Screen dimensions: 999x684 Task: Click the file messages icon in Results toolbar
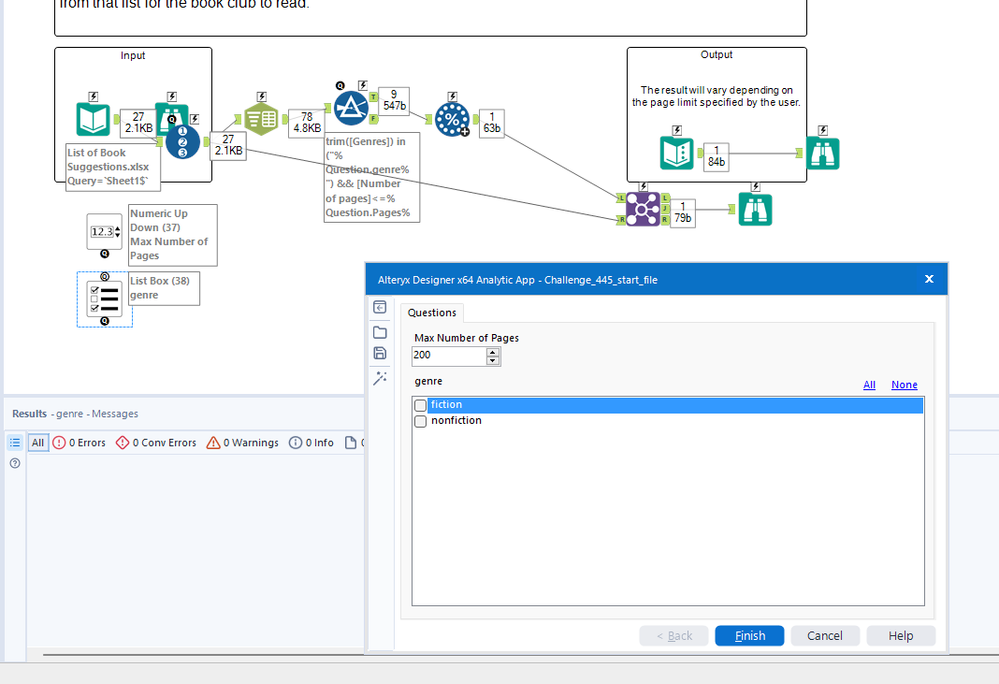pos(350,442)
